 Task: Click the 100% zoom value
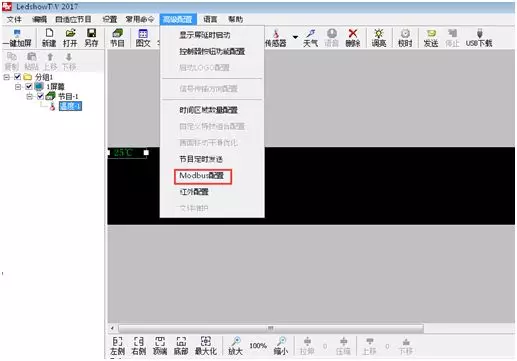(x=258, y=346)
